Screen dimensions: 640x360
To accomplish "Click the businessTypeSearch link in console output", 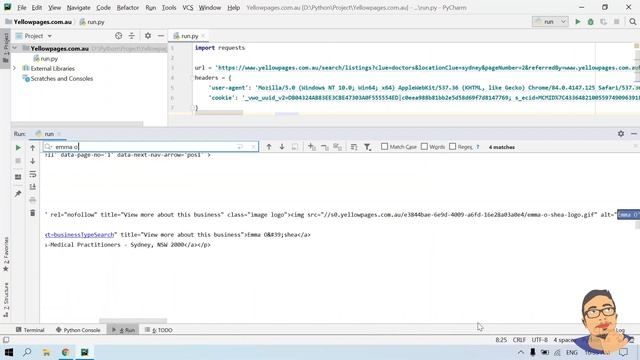I will (x=80, y=235).
